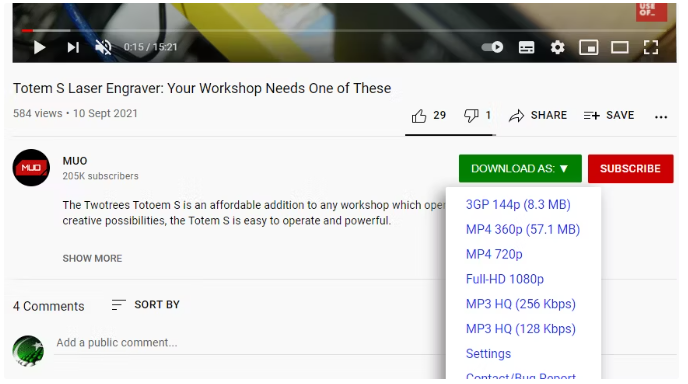Open Settings in download menu
The image size is (688, 384).
click(488, 354)
